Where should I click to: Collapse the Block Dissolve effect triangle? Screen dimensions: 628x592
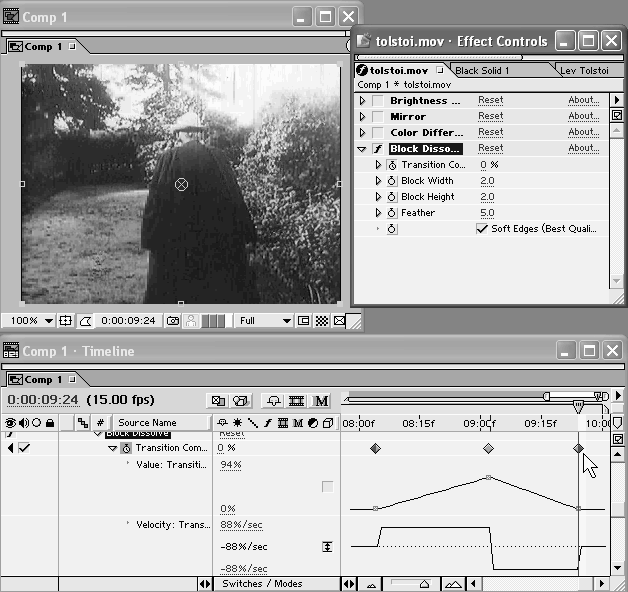point(363,149)
